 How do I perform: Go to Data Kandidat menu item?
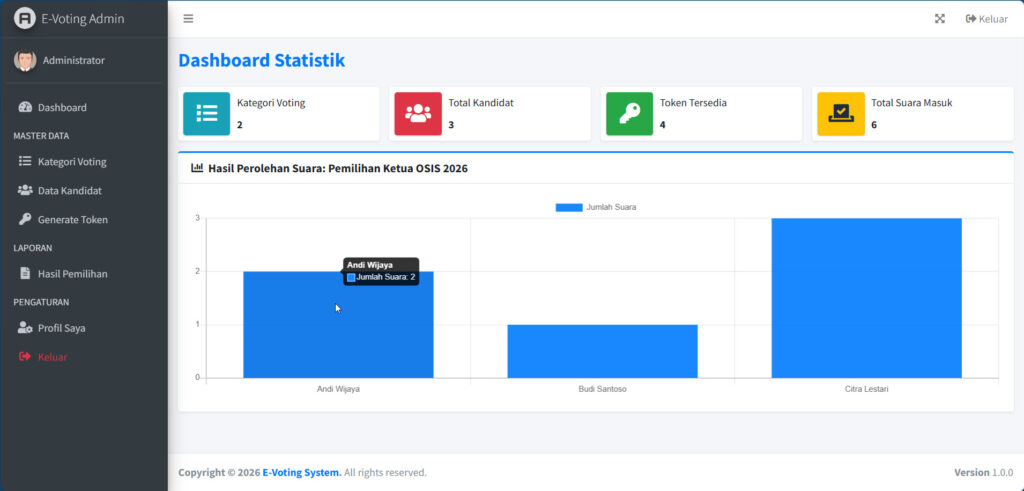[x=70, y=190]
